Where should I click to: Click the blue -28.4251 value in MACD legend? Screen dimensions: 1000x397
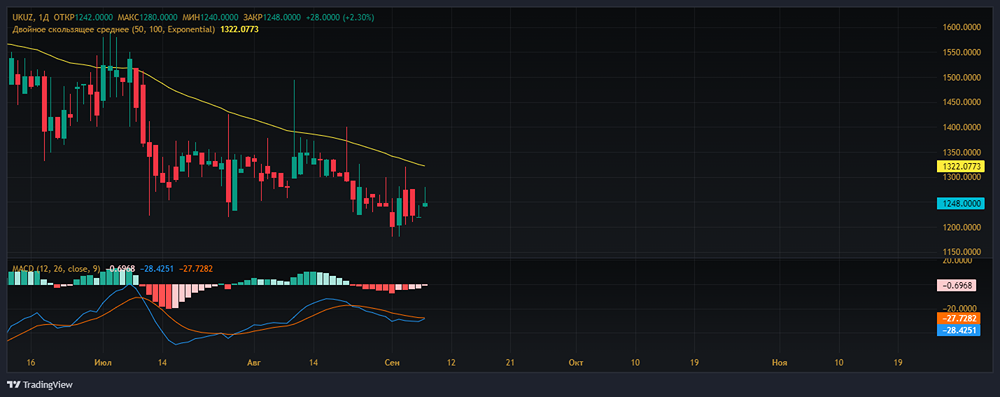156,269
